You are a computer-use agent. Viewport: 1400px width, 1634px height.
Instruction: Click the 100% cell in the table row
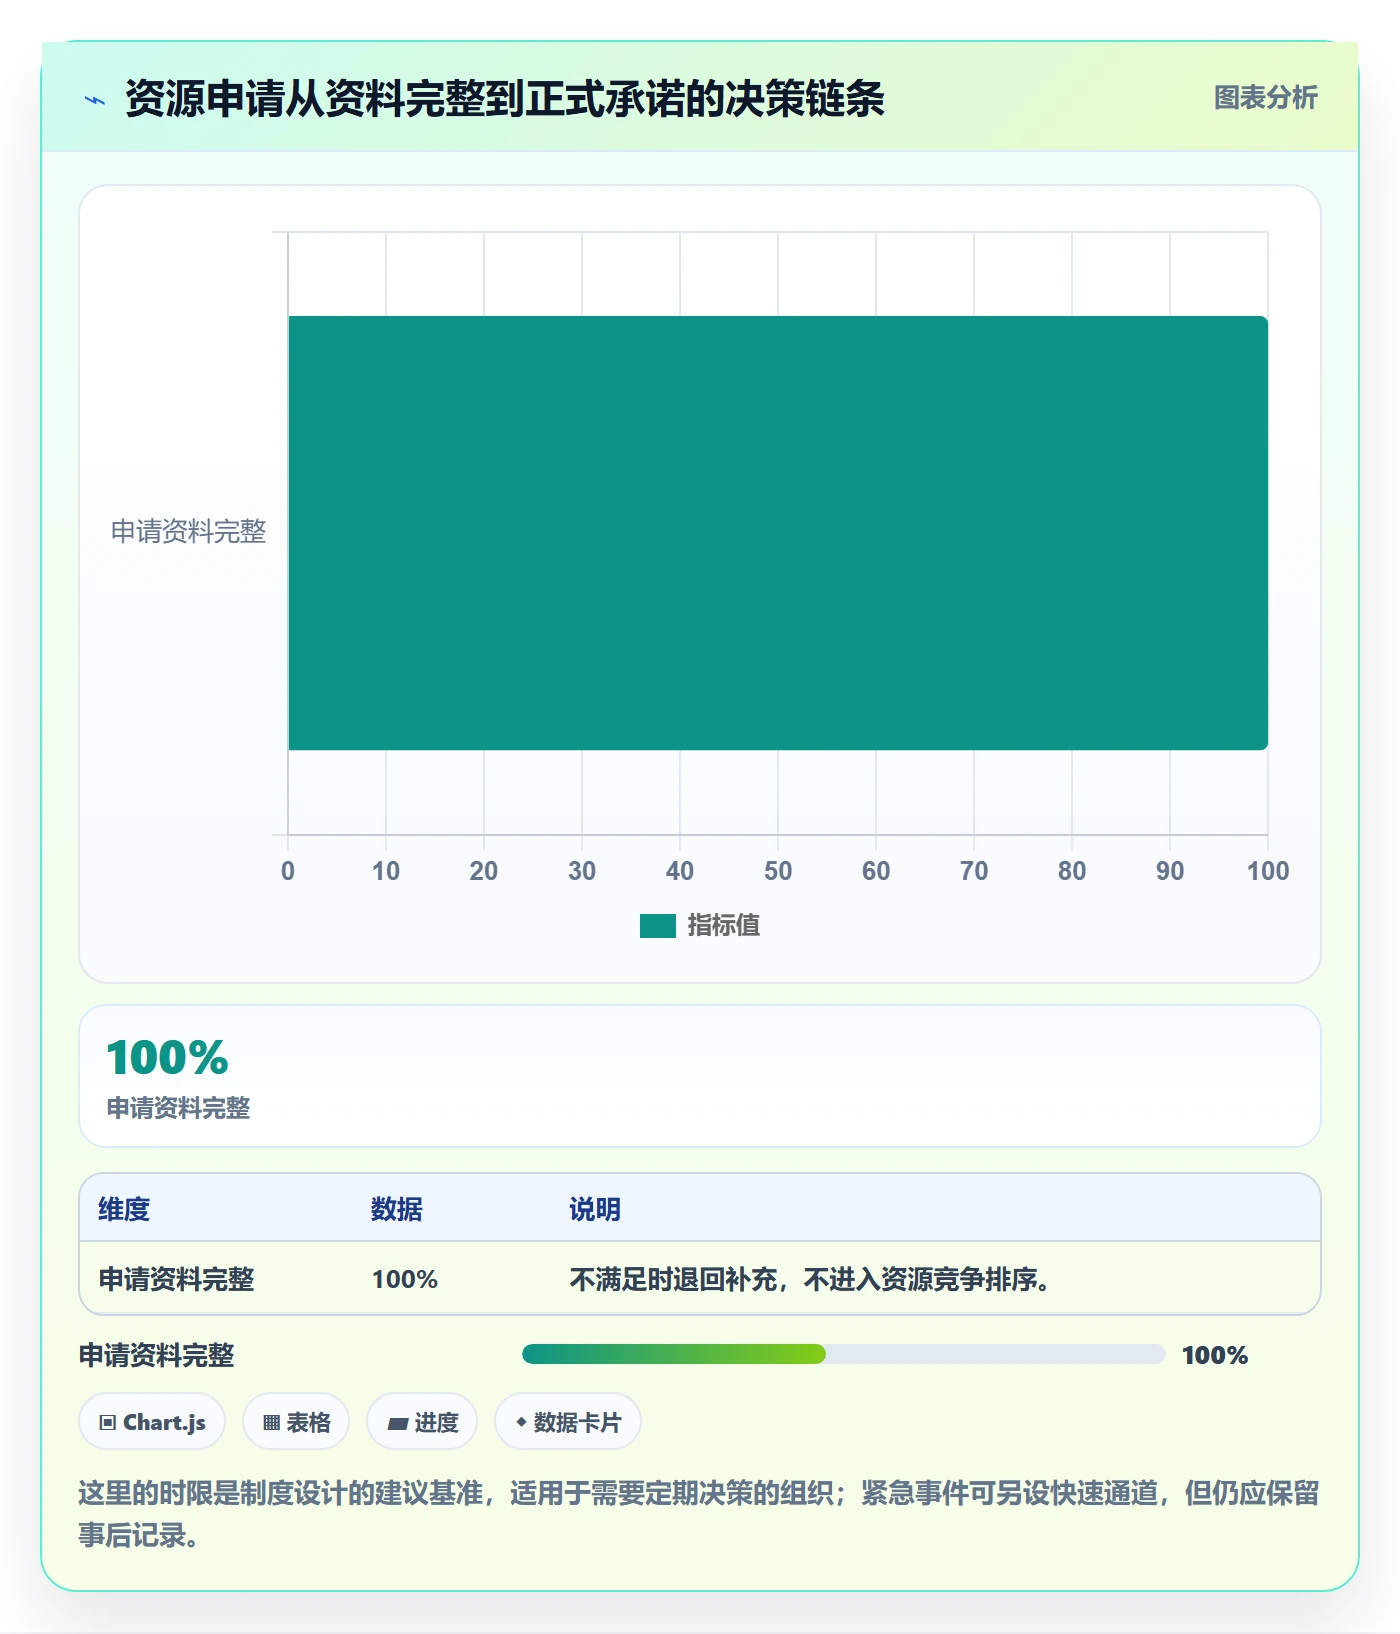[405, 1279]
